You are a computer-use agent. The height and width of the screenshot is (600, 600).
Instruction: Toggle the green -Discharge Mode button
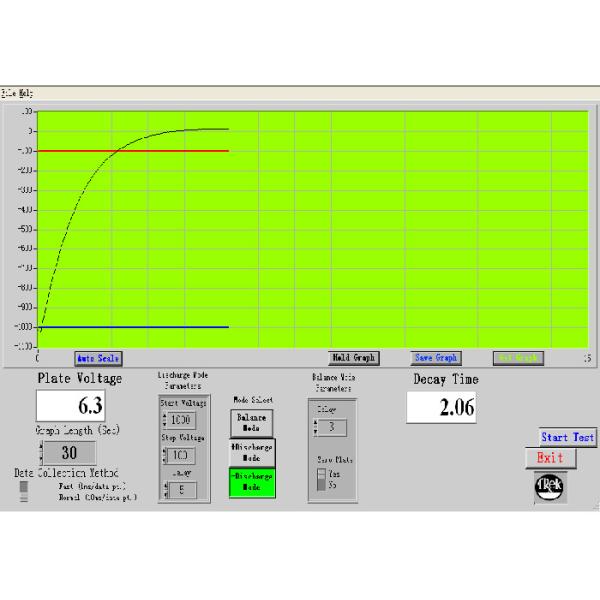(x=251, y=482)
